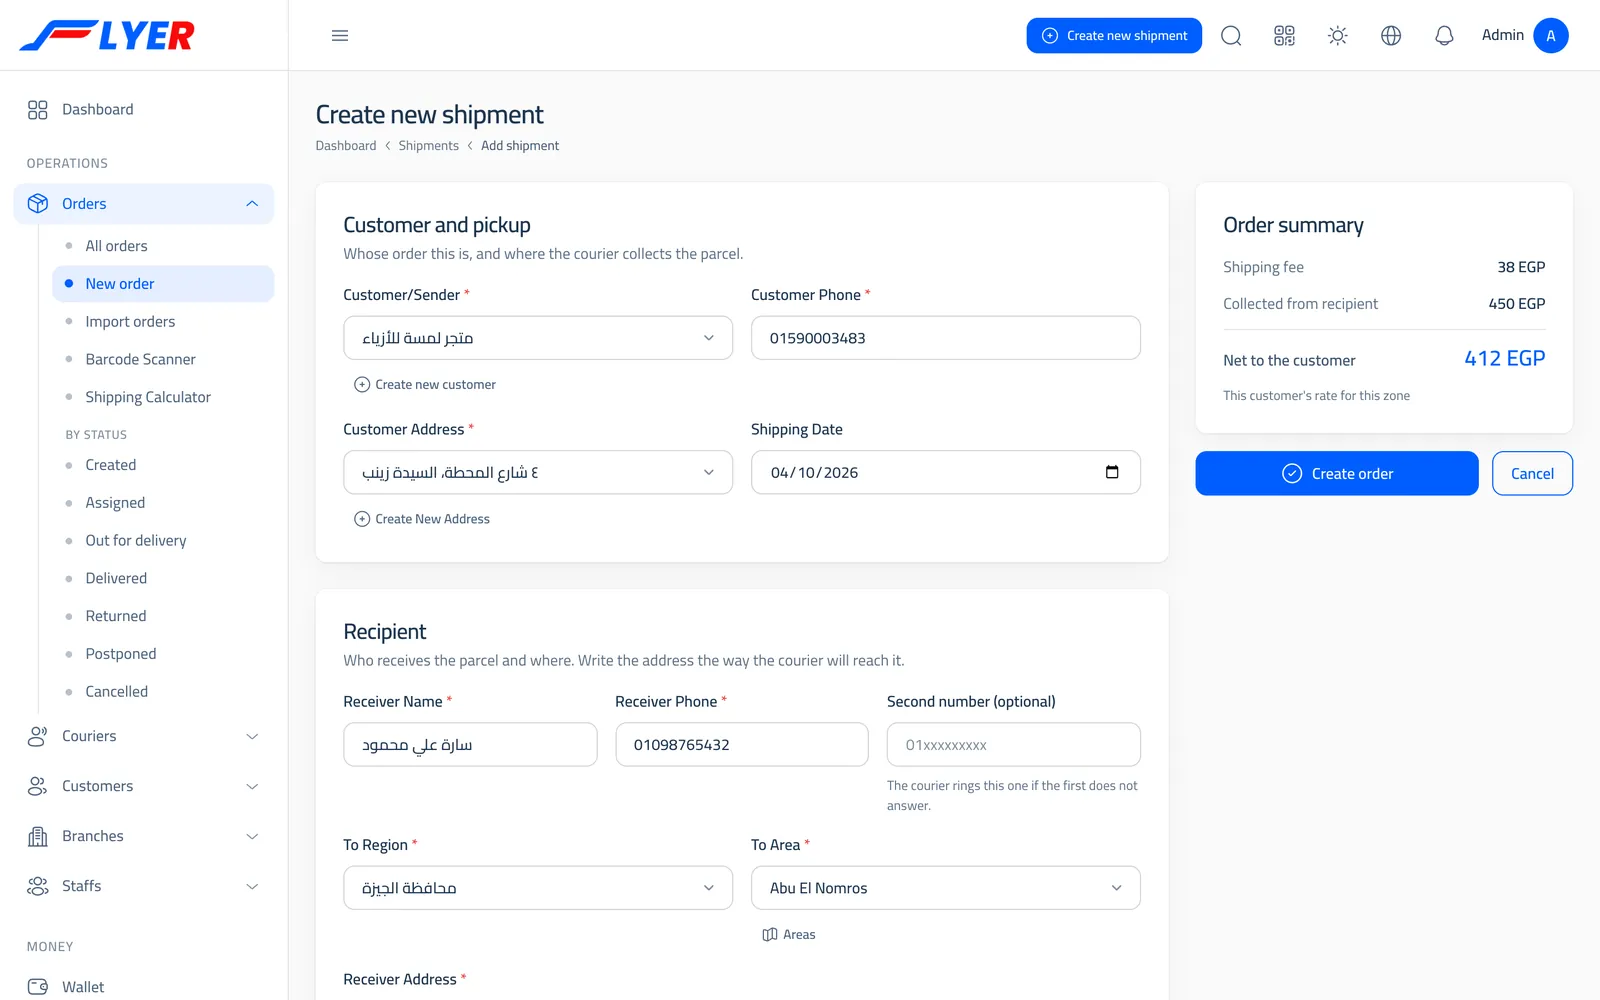Collapse the Orders menu chevron
Image resolution: width=1600 pixels, height=1000 pixels.
tap(252, 204)
